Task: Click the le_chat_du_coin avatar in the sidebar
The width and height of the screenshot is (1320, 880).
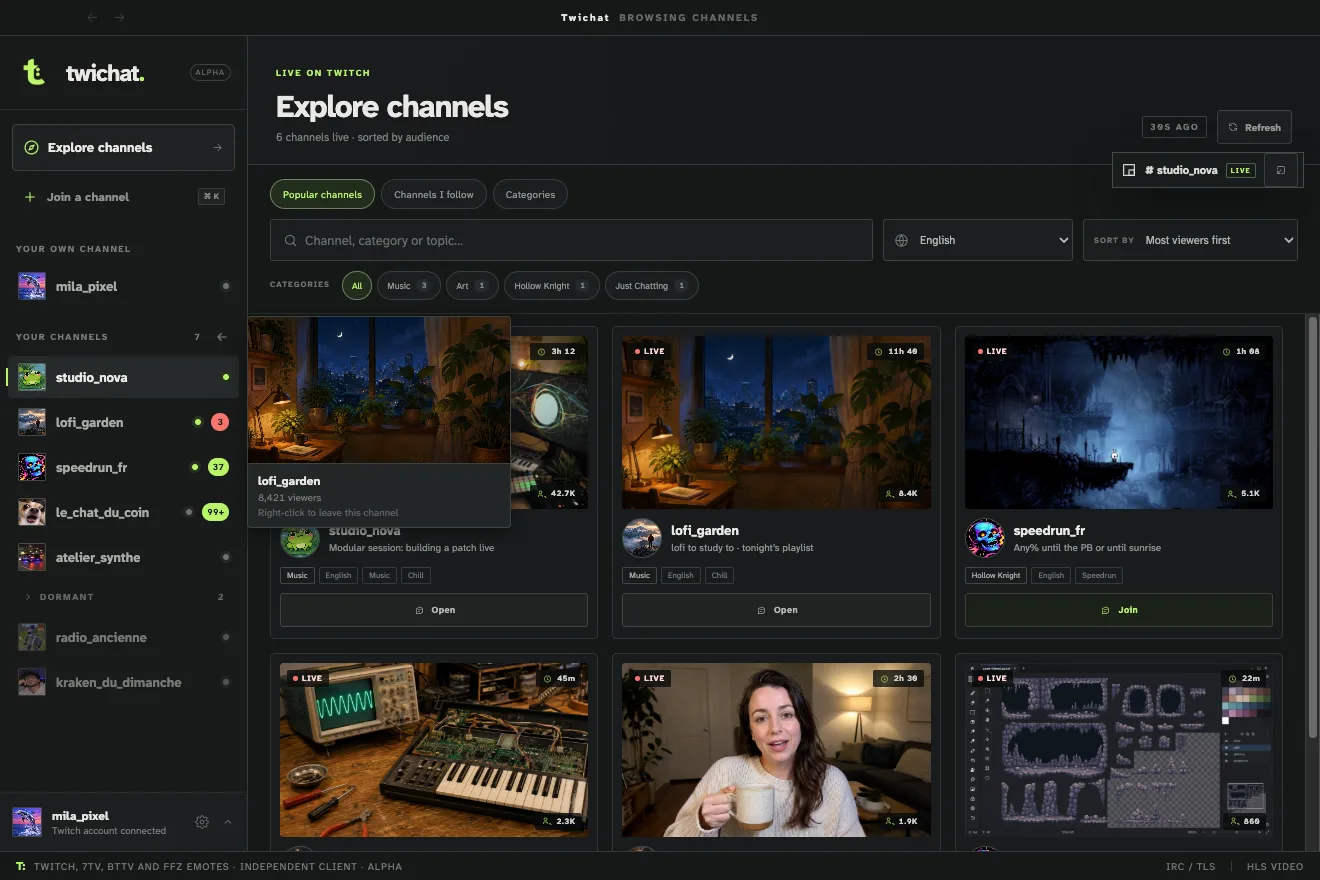Action: [x=31, y=512]
